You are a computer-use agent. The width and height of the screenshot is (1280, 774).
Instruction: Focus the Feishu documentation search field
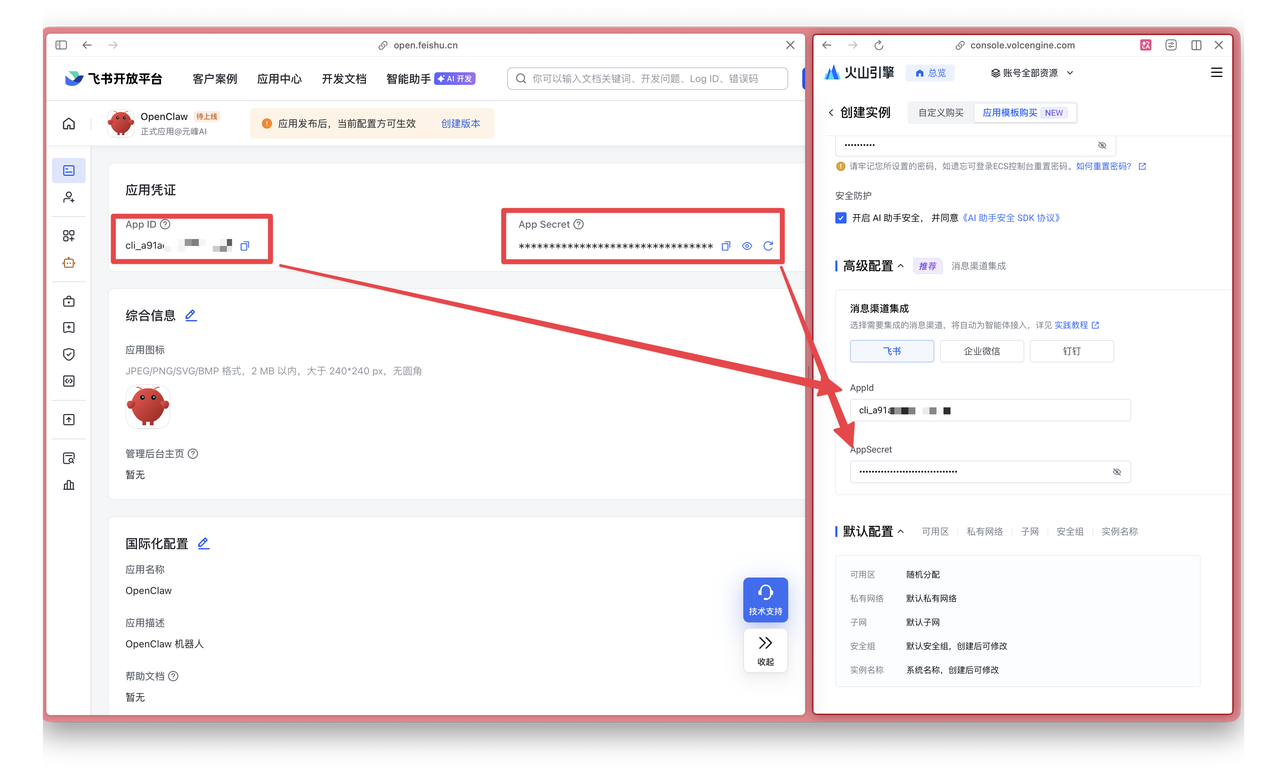point(647,78)
